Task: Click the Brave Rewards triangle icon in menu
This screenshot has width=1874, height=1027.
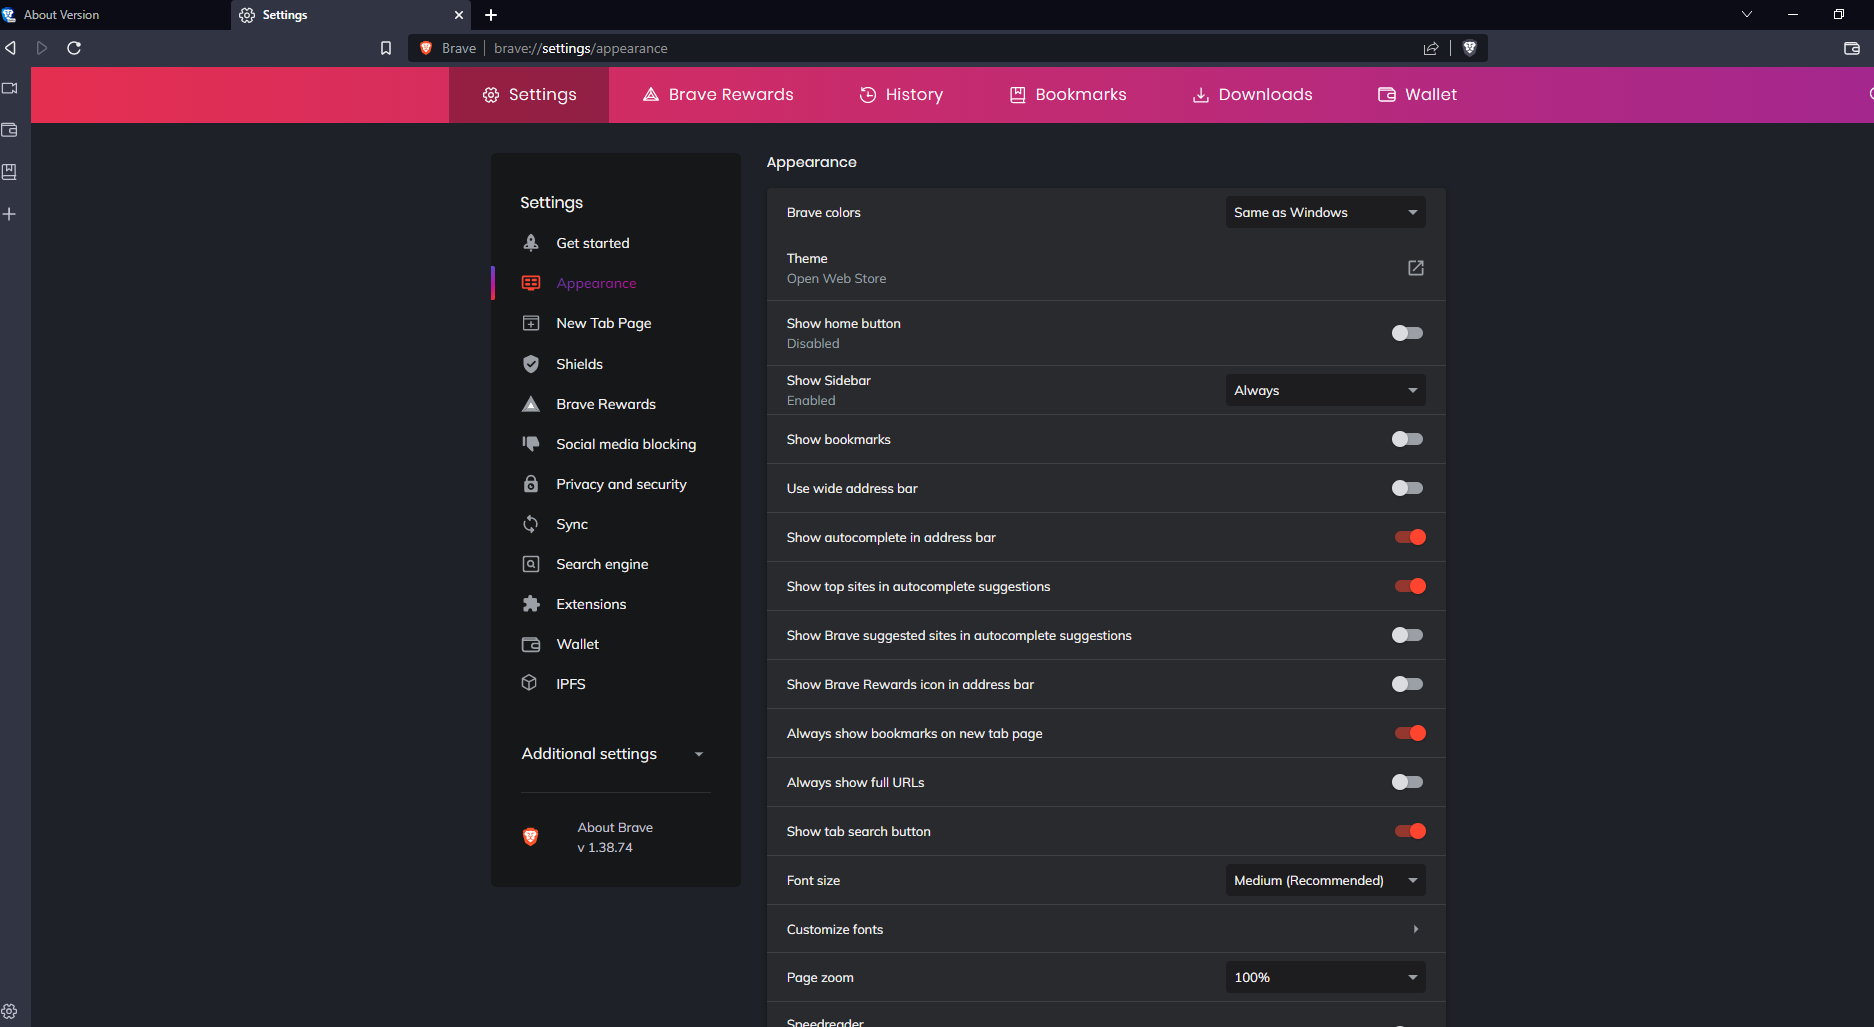Action: point(531,404)
